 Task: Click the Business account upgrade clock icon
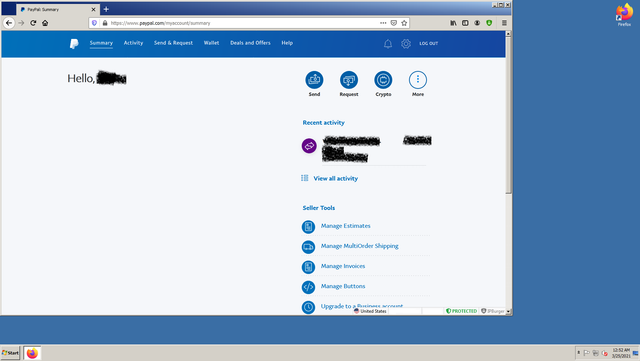point(308,307)
